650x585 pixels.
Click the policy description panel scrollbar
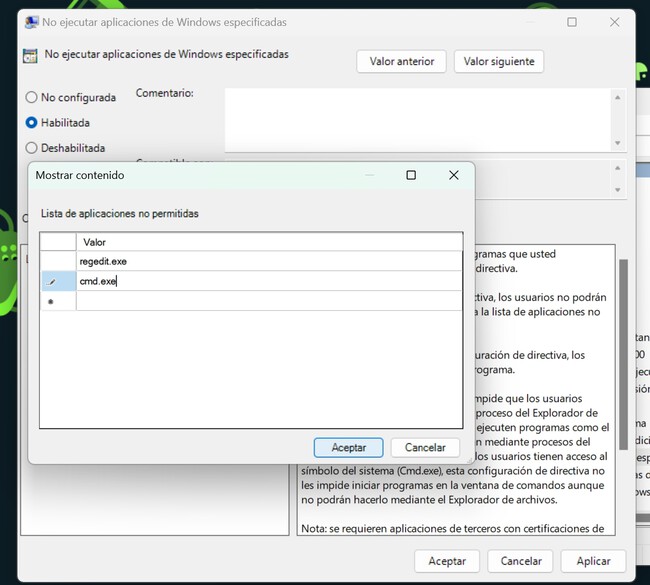pos(623,350)
